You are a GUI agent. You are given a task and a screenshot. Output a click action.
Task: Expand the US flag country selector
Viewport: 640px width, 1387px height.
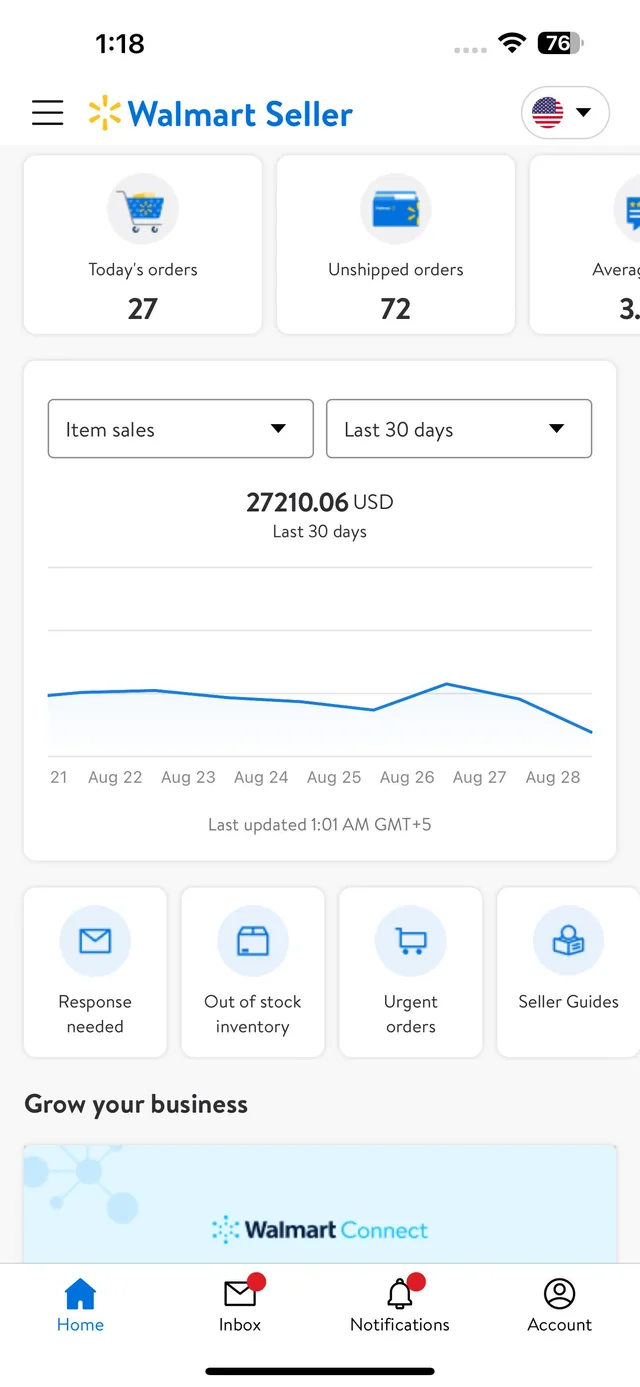(565, 113)
